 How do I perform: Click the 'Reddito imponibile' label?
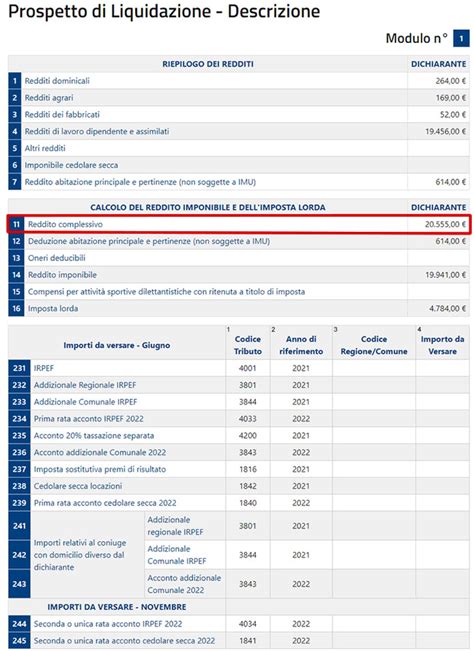tap(62, 275)
